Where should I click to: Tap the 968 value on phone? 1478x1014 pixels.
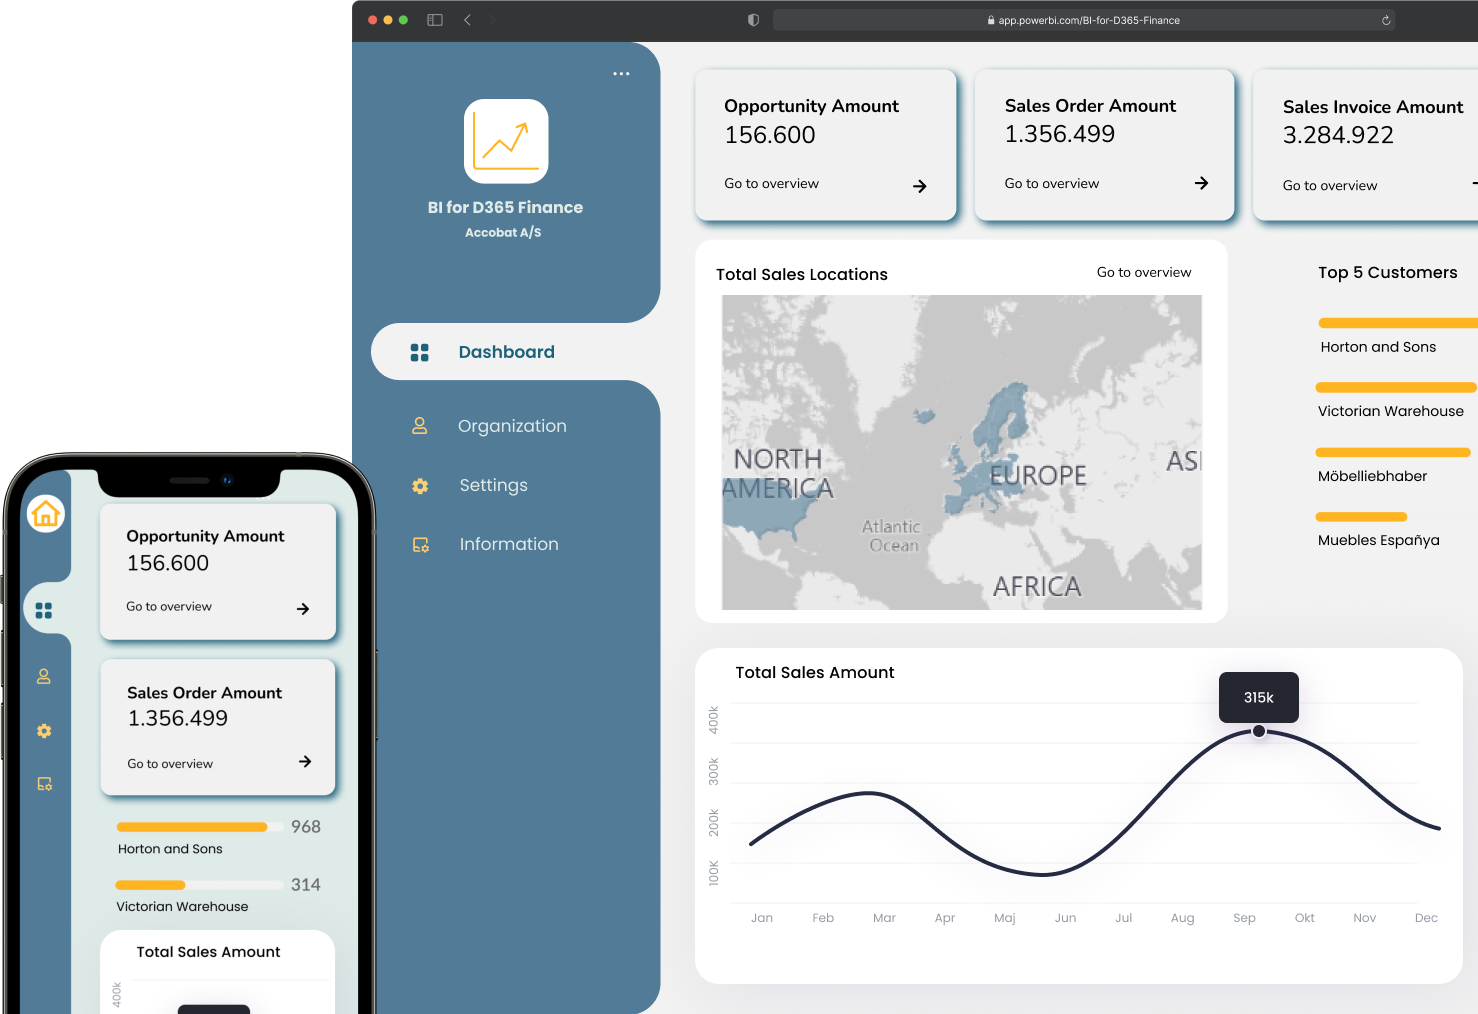[x=306, y=827]
